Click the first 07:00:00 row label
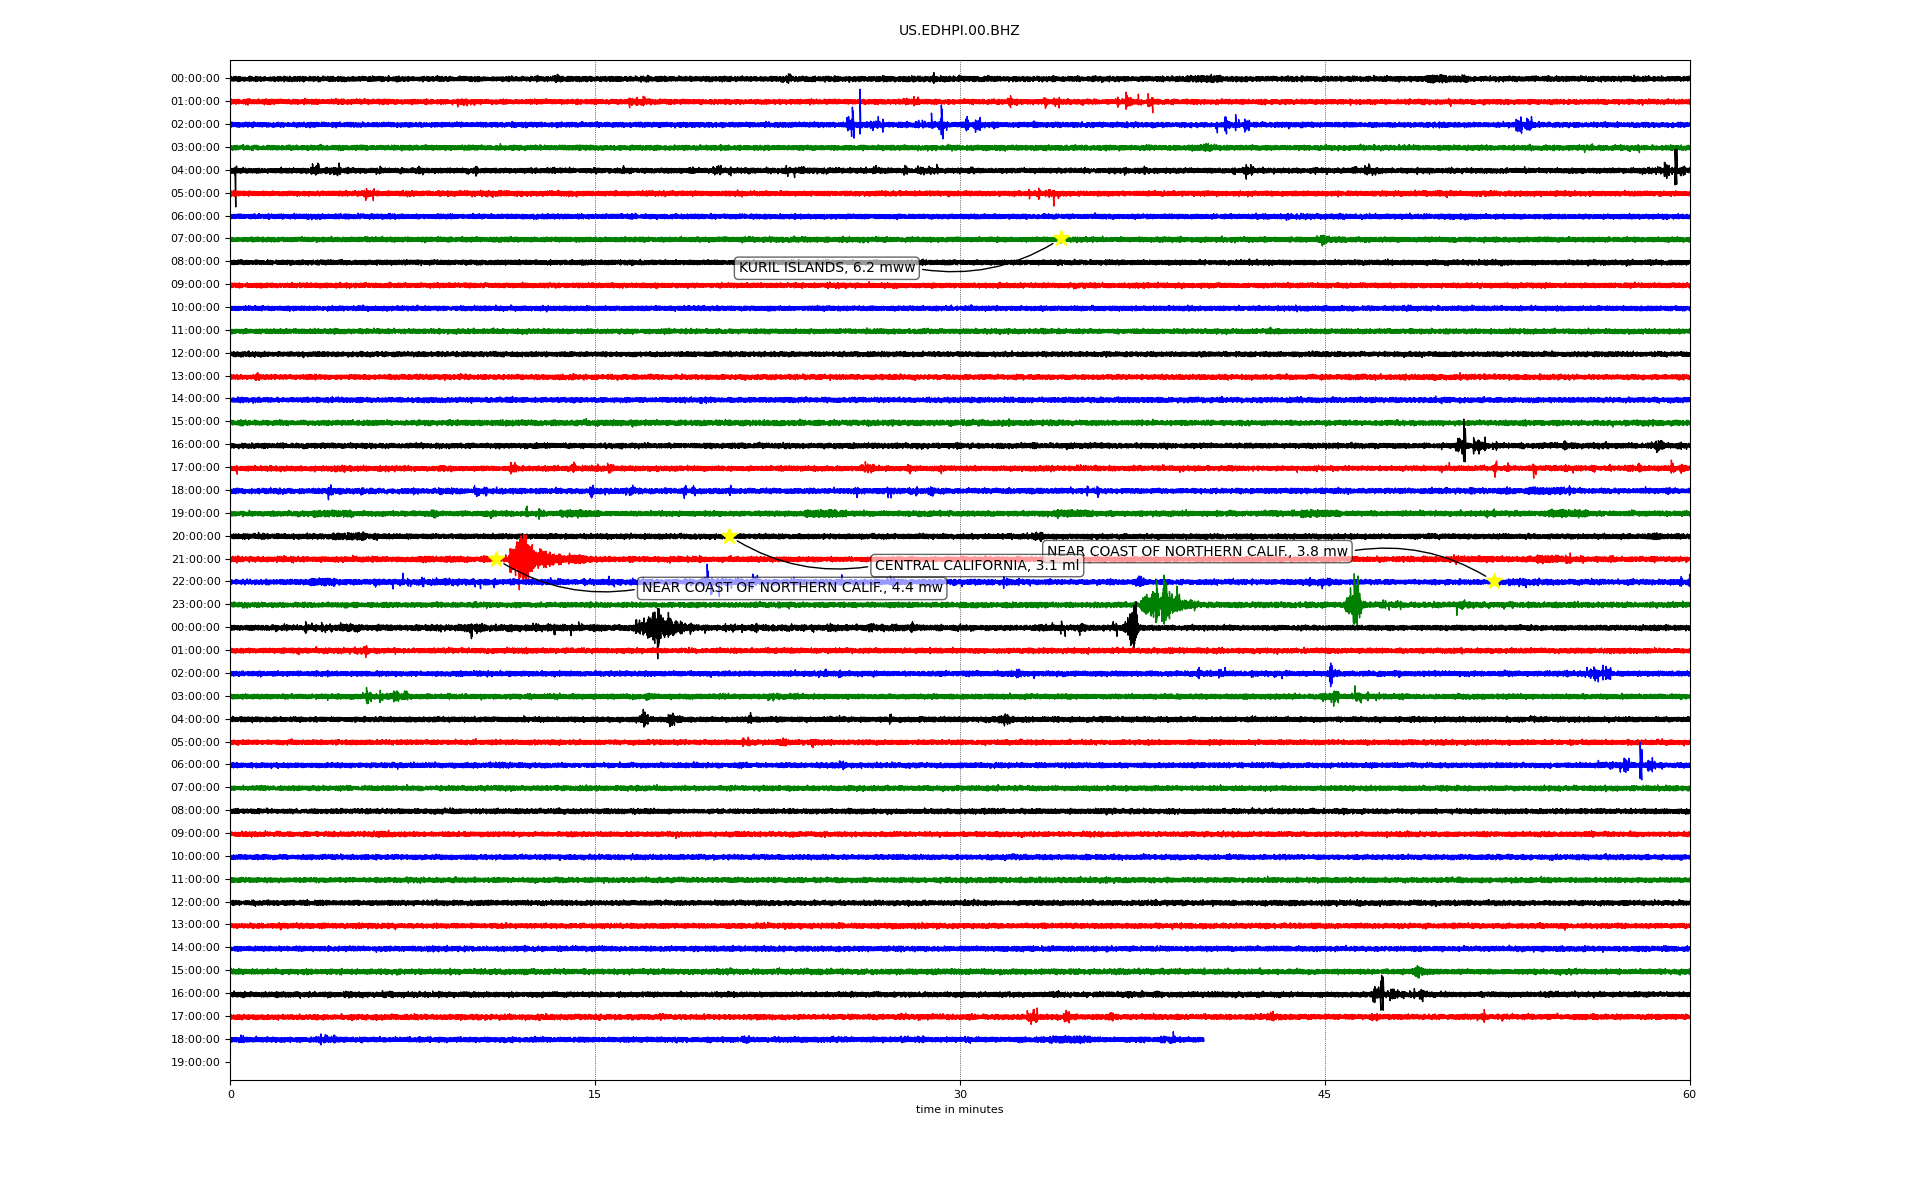Screen dimensions: 1920x1200 195,239
